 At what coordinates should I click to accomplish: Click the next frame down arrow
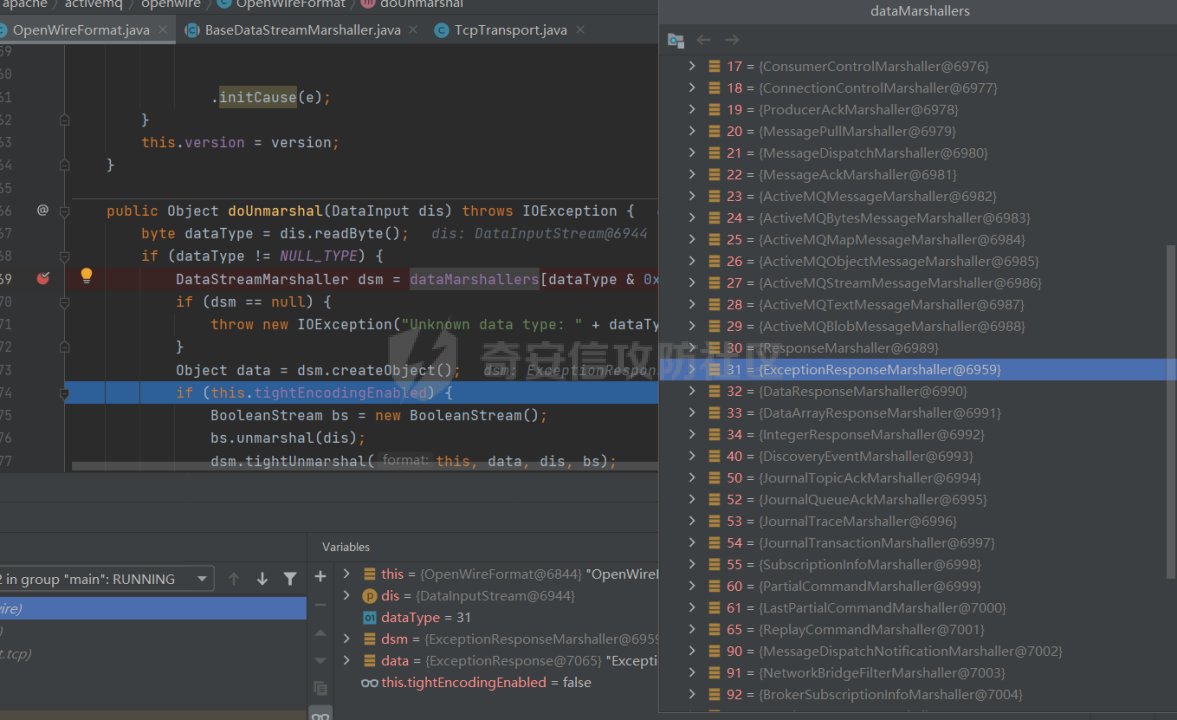point(262,579)
